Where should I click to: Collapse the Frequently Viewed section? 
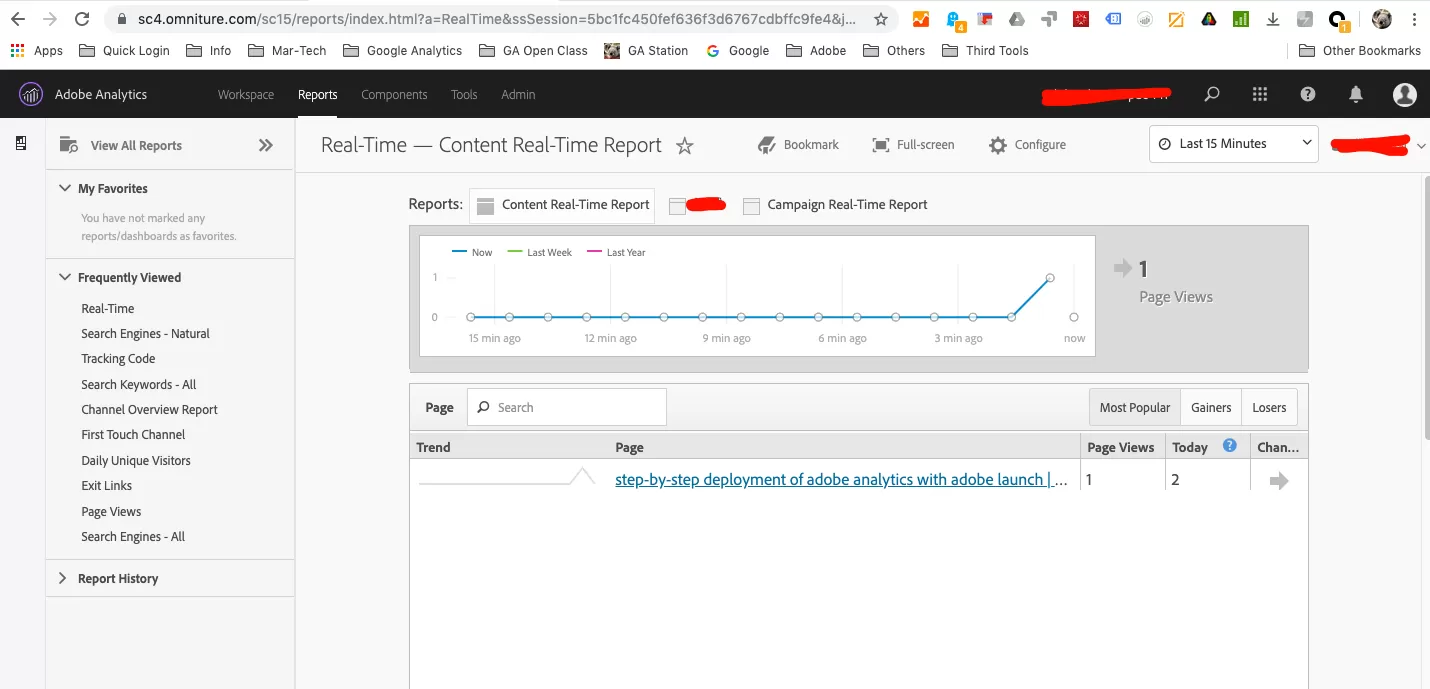point(65,277)
